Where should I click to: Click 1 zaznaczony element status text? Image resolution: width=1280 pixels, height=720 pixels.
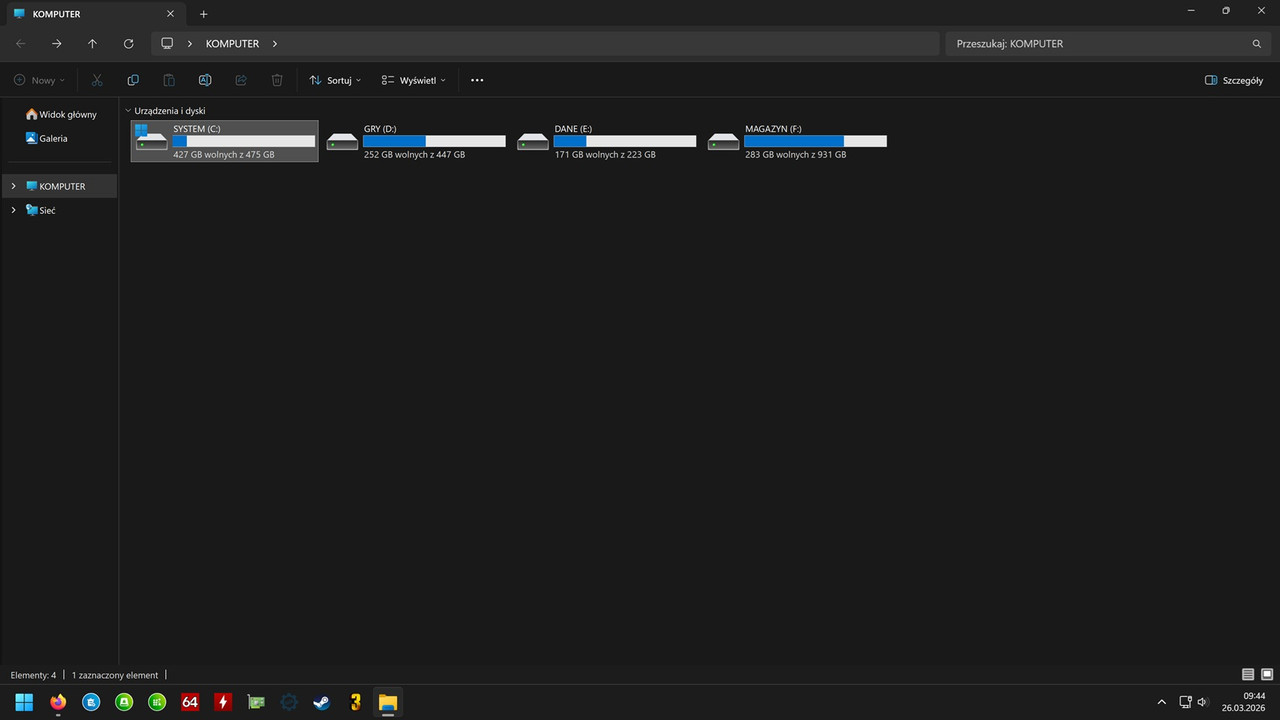115,675
